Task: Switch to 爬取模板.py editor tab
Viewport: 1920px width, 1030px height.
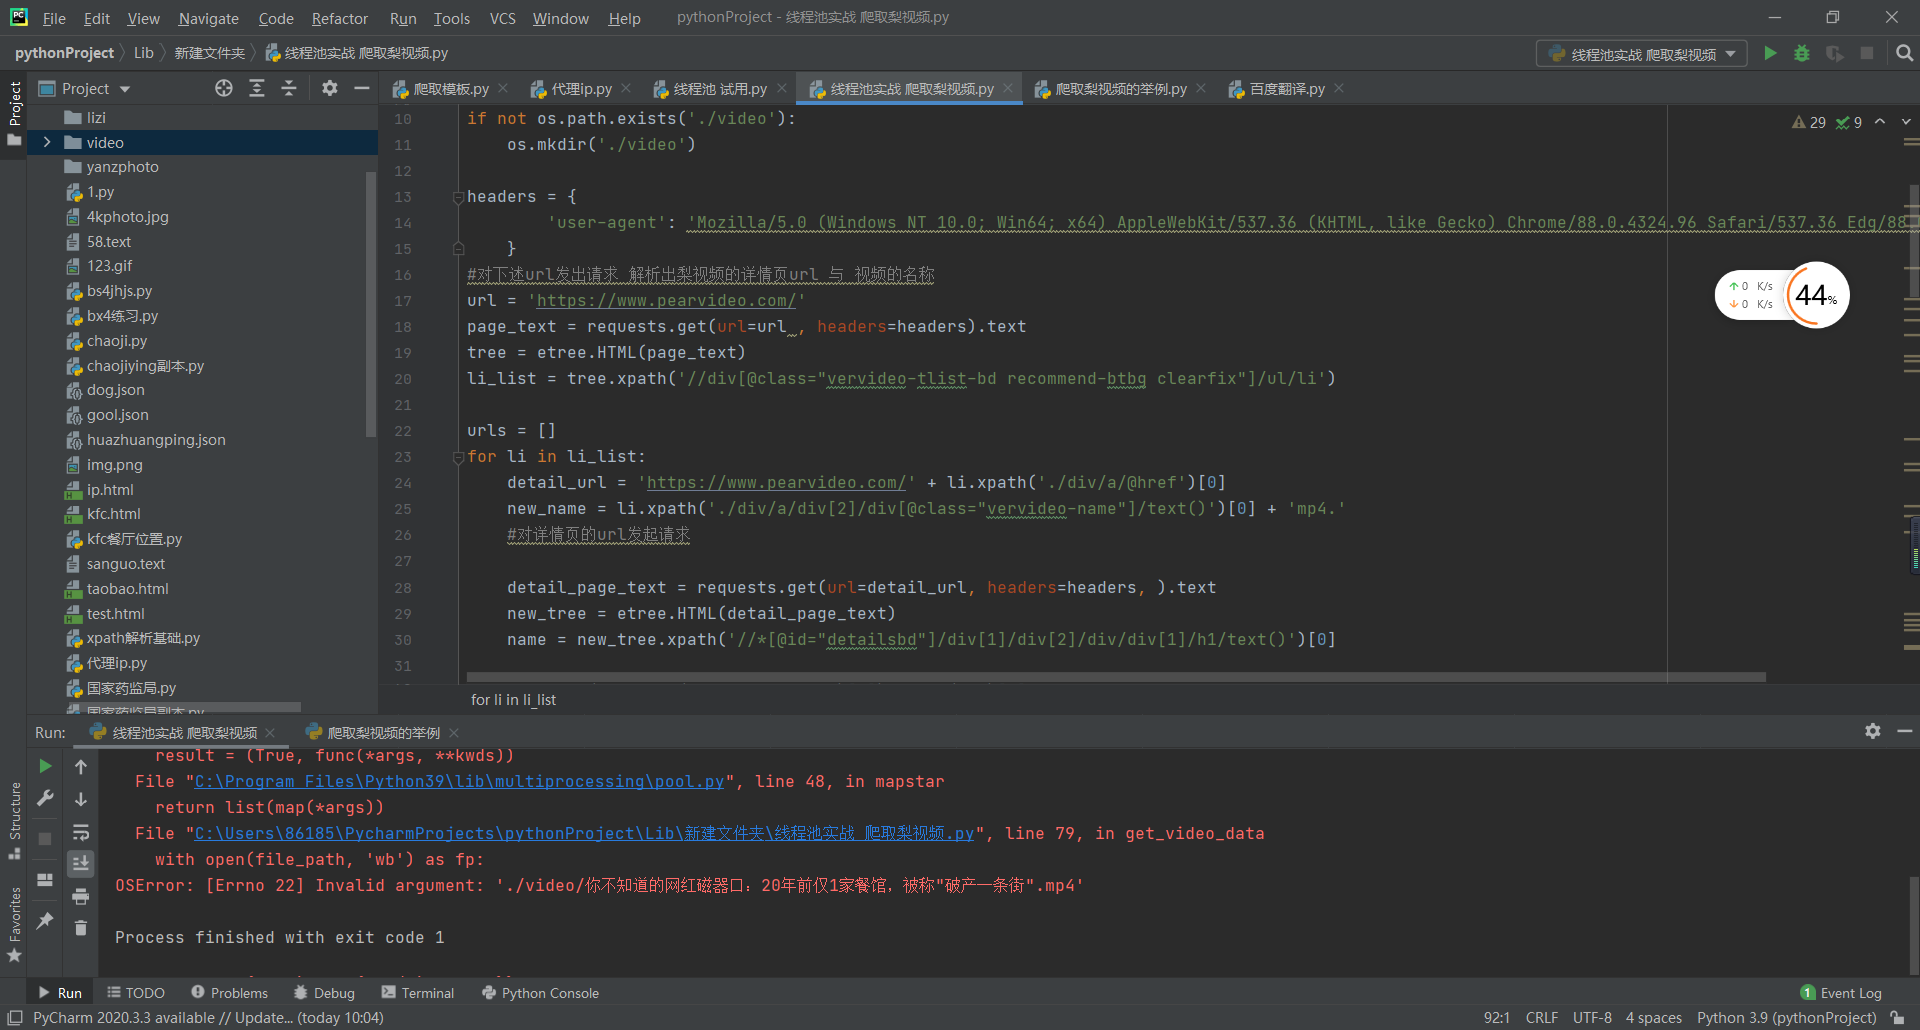Action: pyautogui.click(x=451, y=89)
